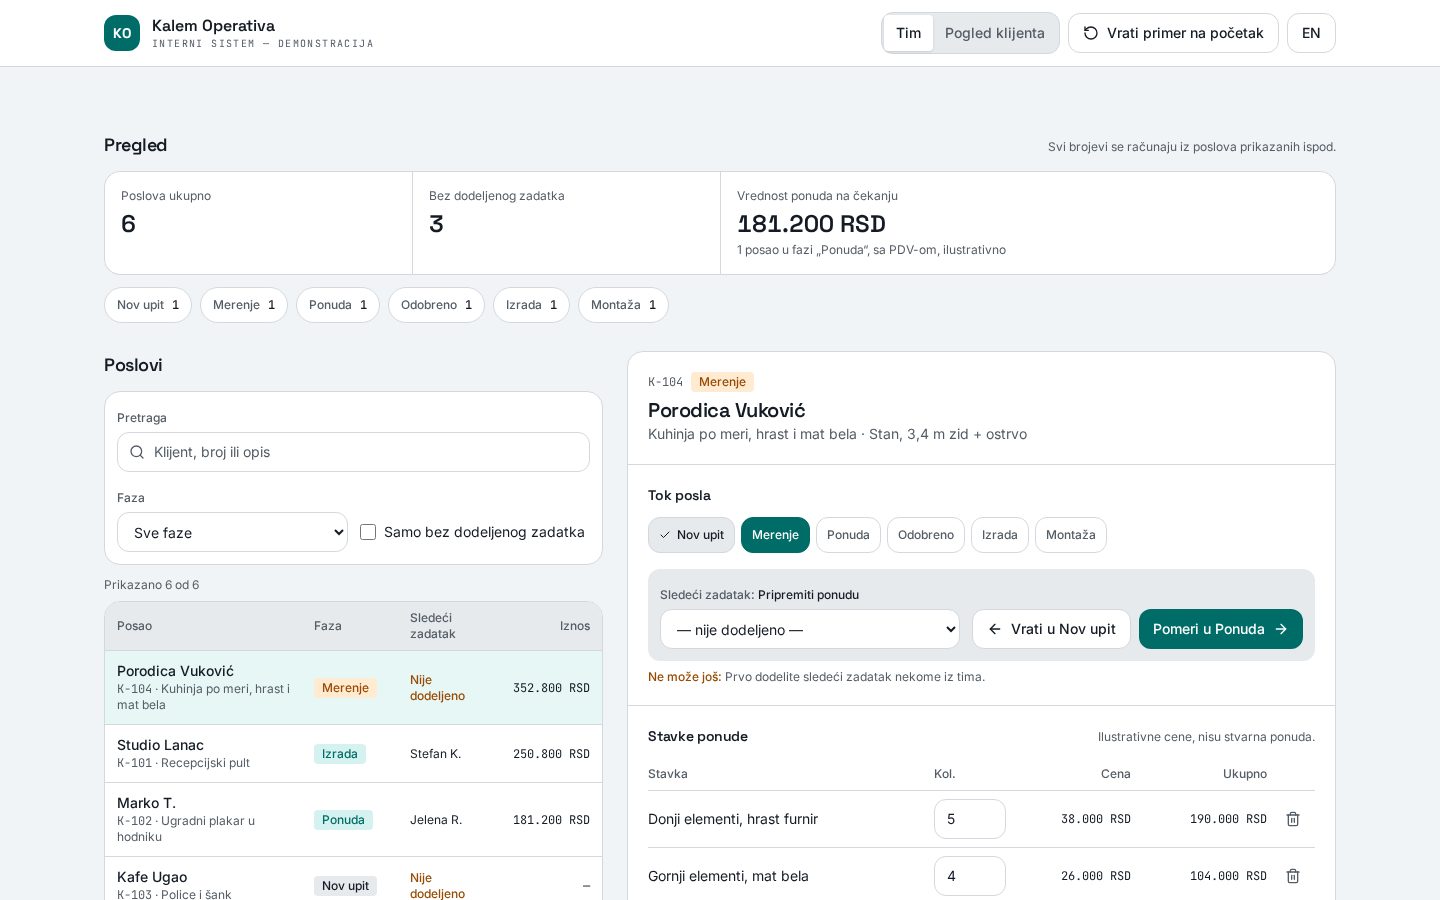Viewport: 1440px width, 900px height.
Task: Click the search magnifier icon in Pretraga
Action: pyautogui.click(x=137, y=452)
